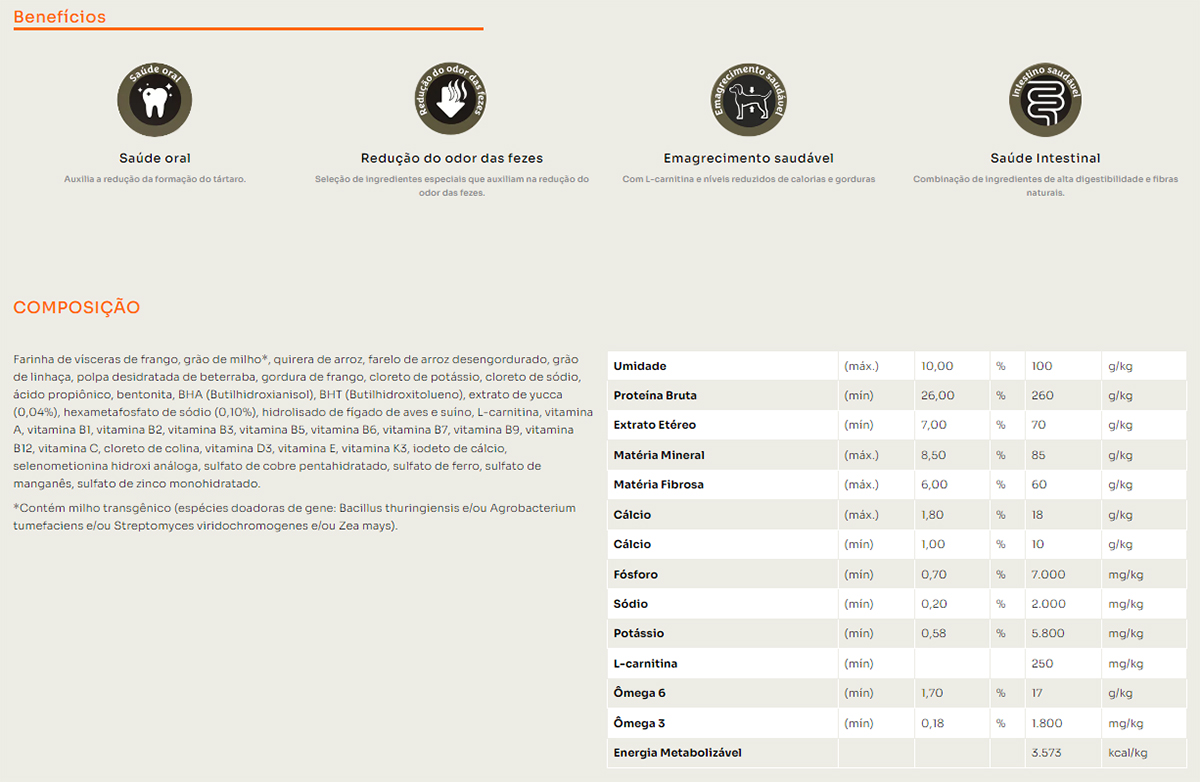
Task: Click the 'Redução do odor das fezes' title
Action: (451, 158)
